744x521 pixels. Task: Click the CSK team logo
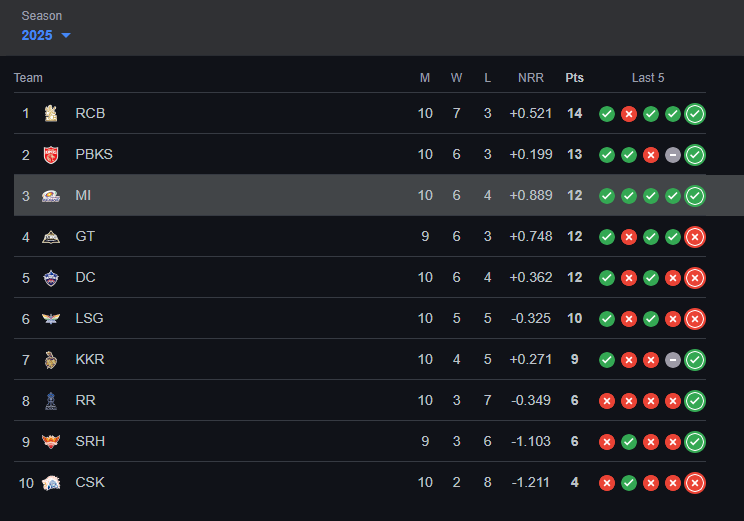(x=51, y=483)
